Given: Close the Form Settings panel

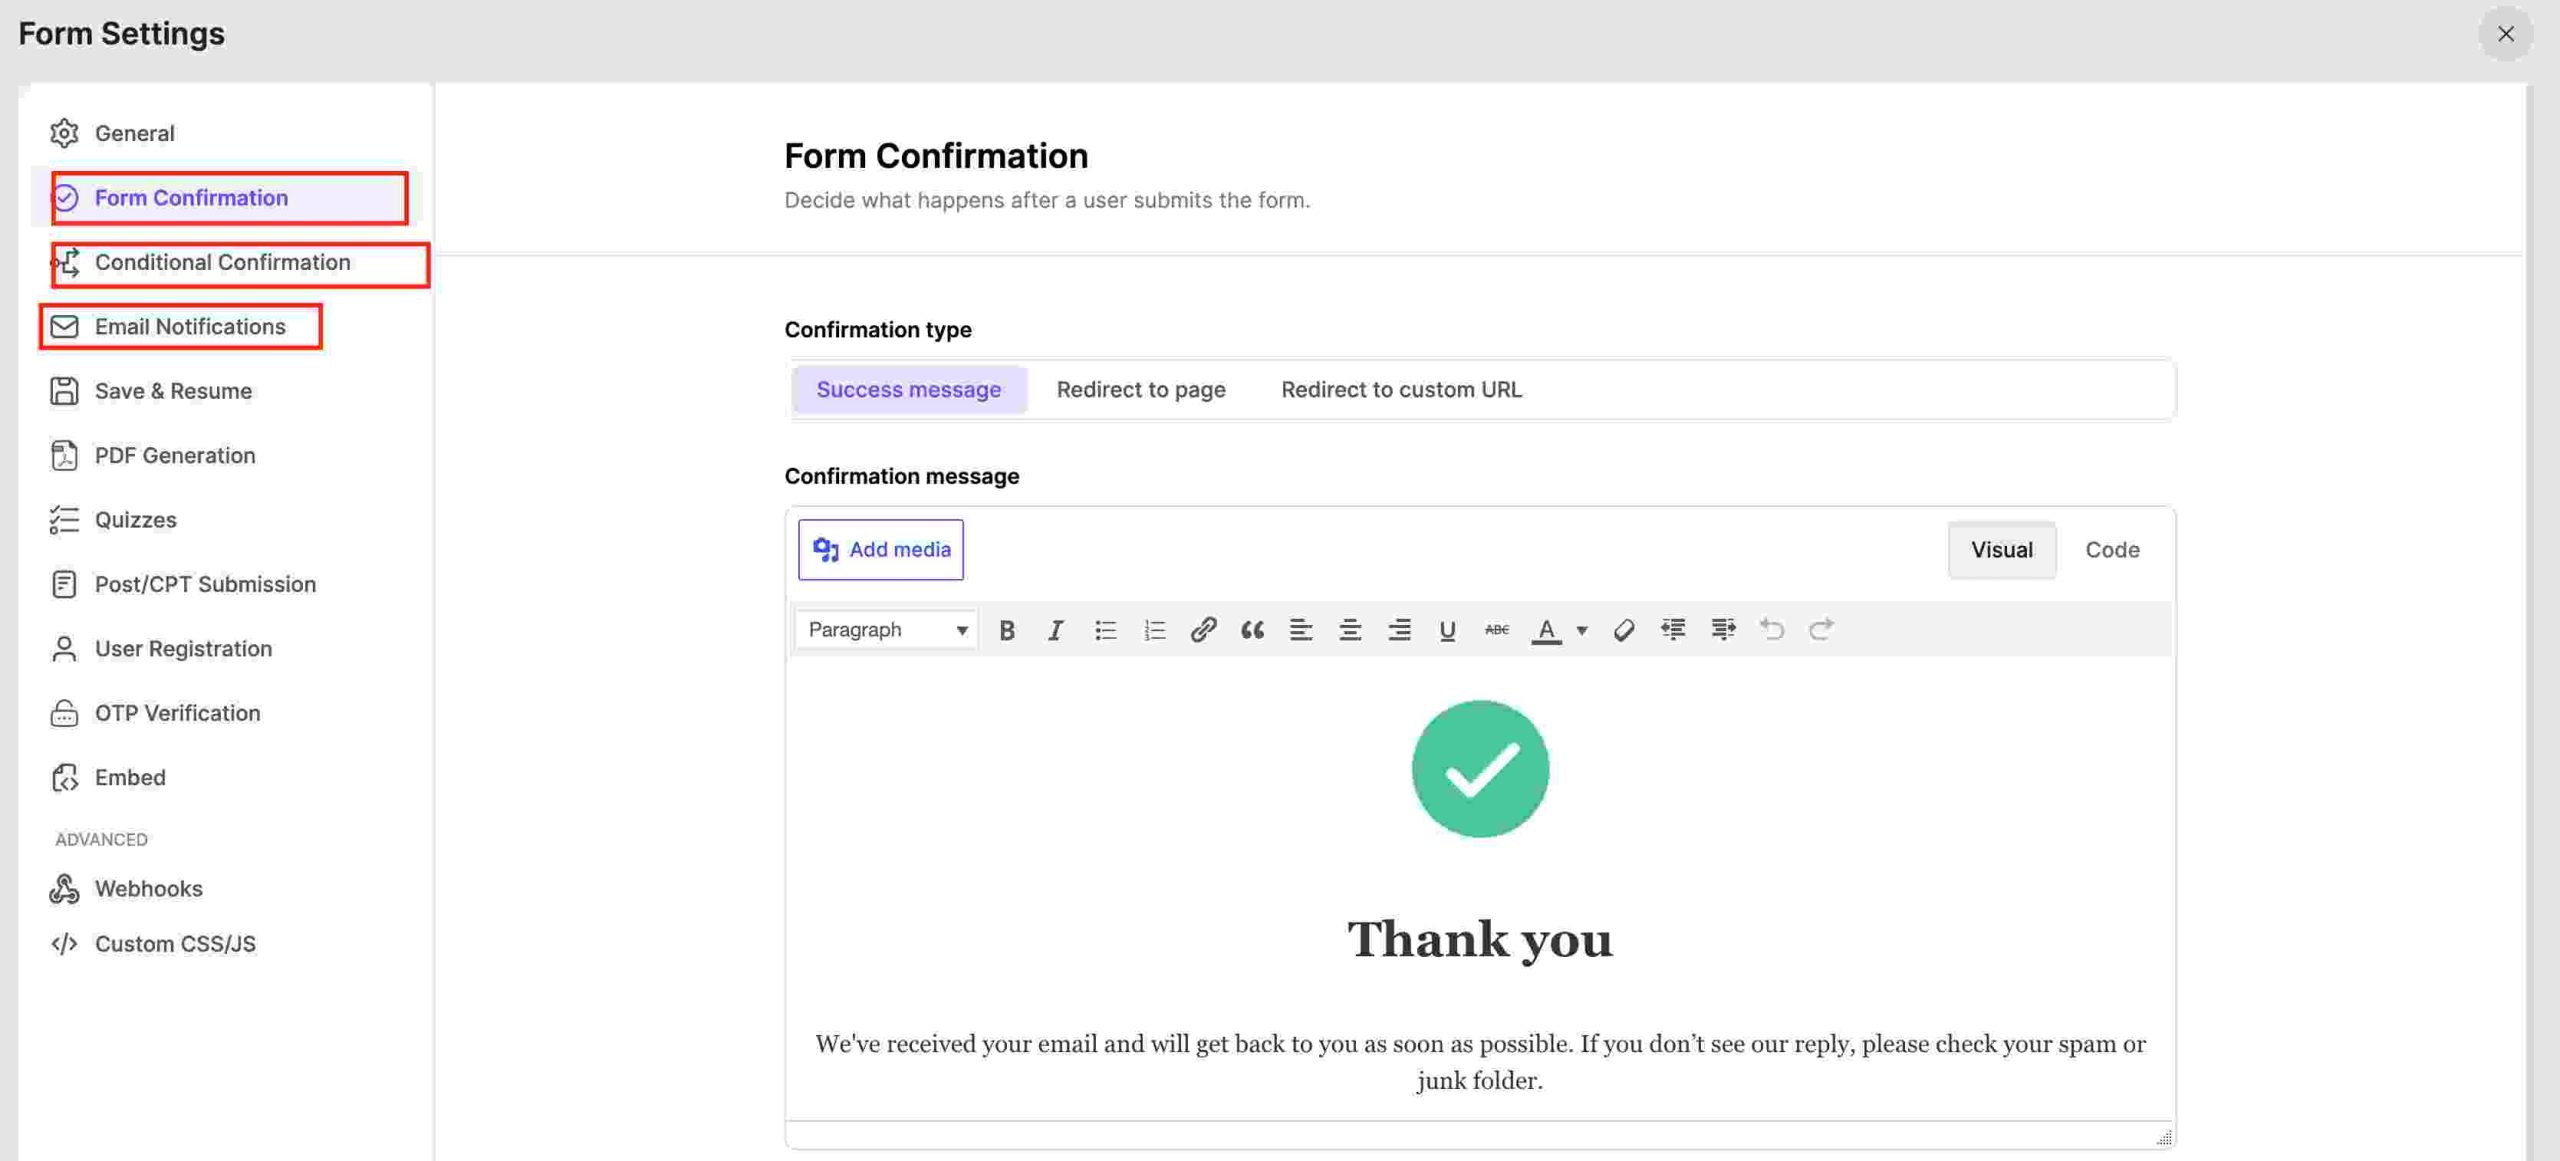Looking at the screenshot, I should pos(2505,34).
